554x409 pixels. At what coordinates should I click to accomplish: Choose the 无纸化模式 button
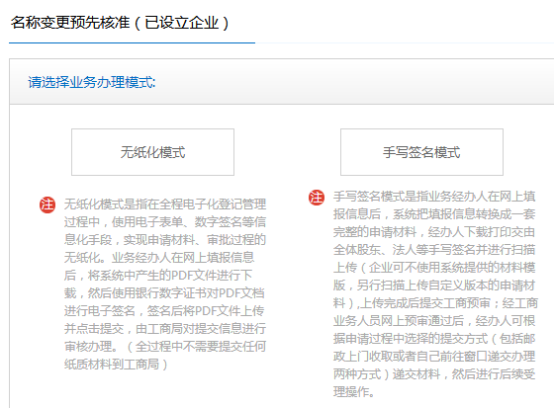coord(153,152)
